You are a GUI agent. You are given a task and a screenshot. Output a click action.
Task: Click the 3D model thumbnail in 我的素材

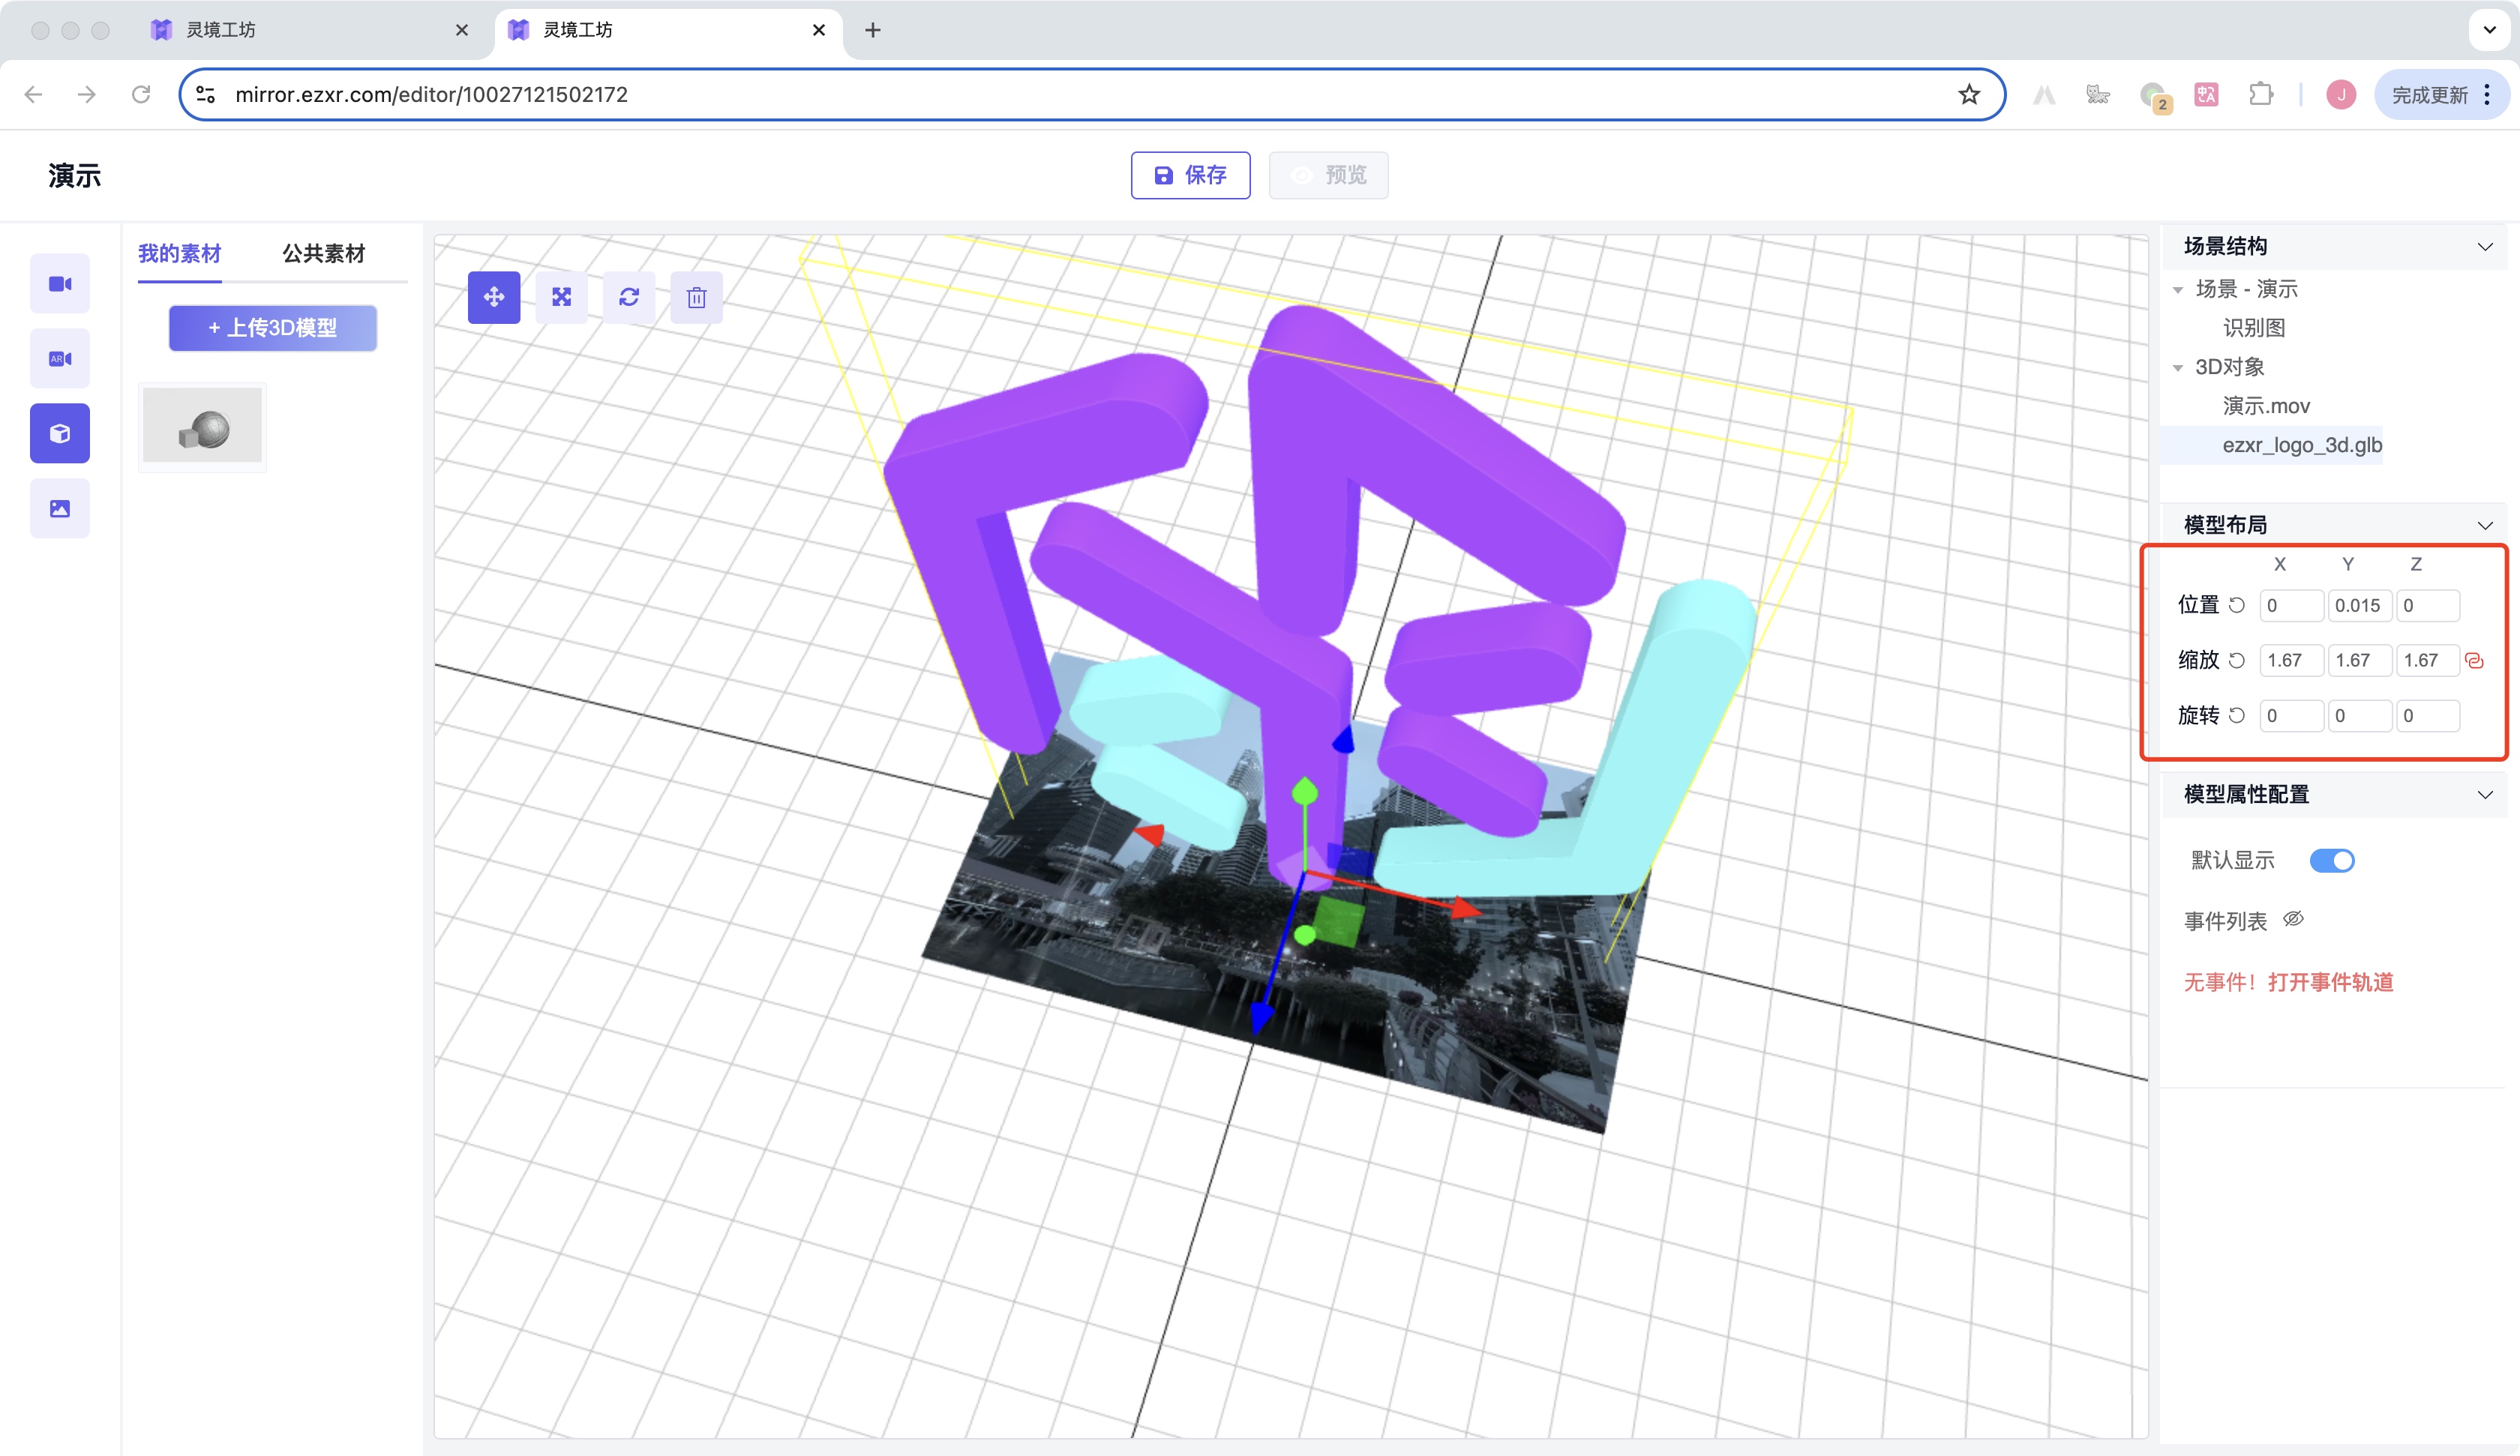tap(202, 427)
